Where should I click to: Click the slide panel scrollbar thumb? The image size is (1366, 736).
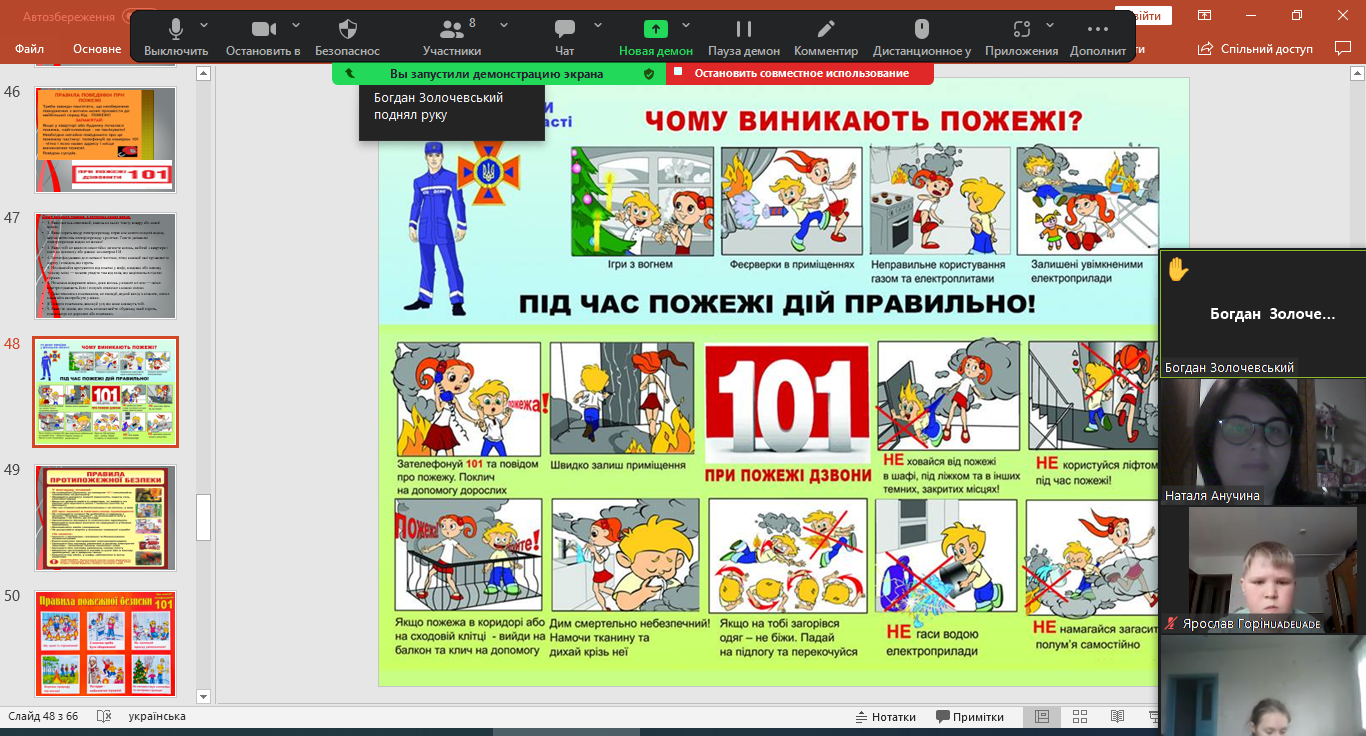(204, 517)
